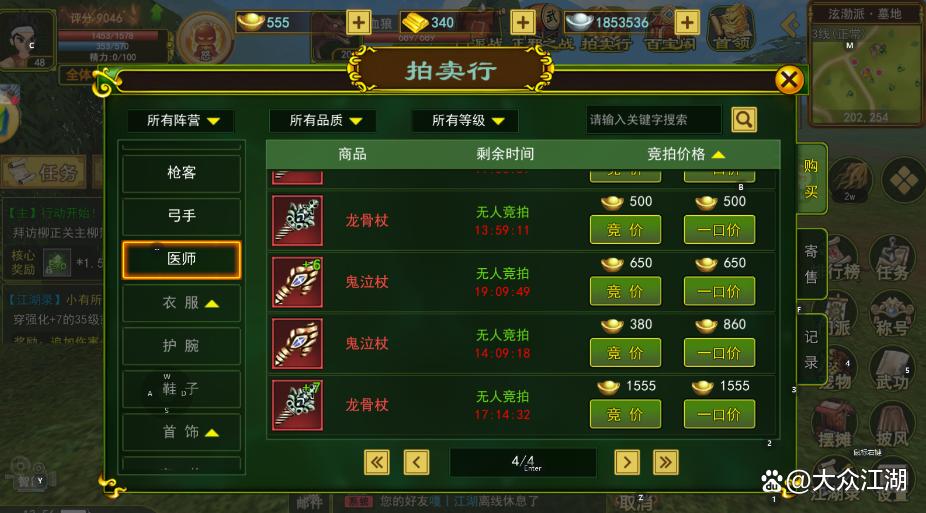Go to the next page arrow
The height and width of the screenshot is (513, 926).
[x=627, y=462]
